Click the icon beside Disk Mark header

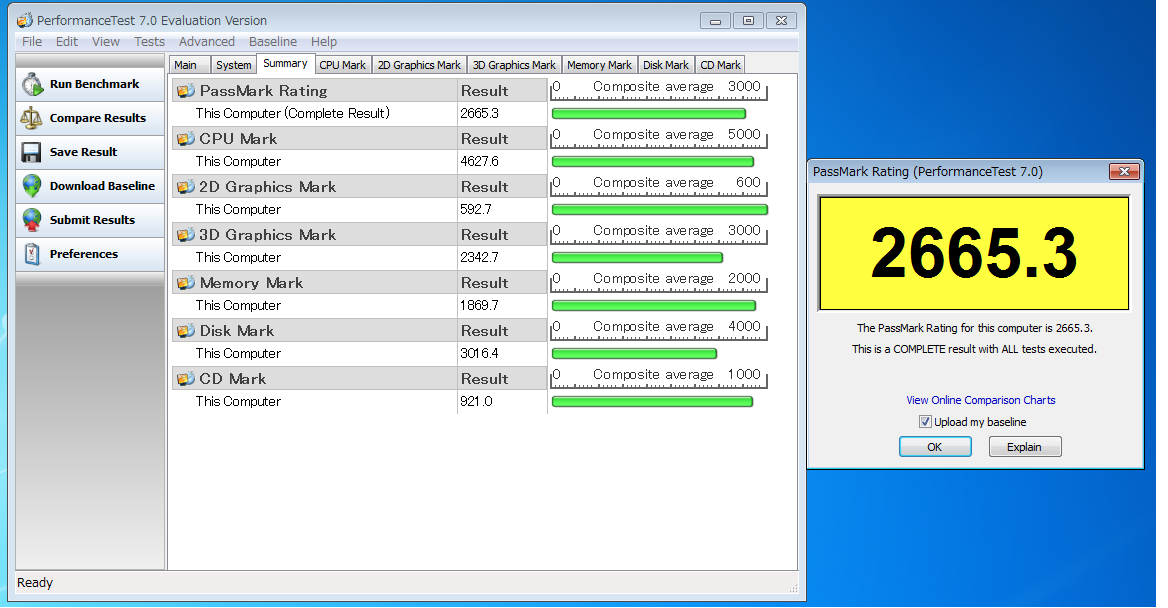185,331
